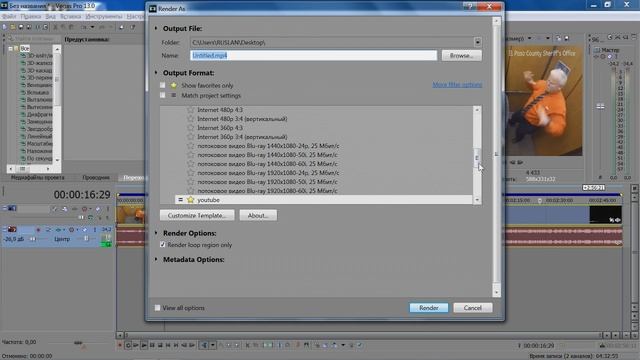Screen dimensions: 640x360
Task: Click the 00:00:16:29 timecode display
Action: [82, 195]
